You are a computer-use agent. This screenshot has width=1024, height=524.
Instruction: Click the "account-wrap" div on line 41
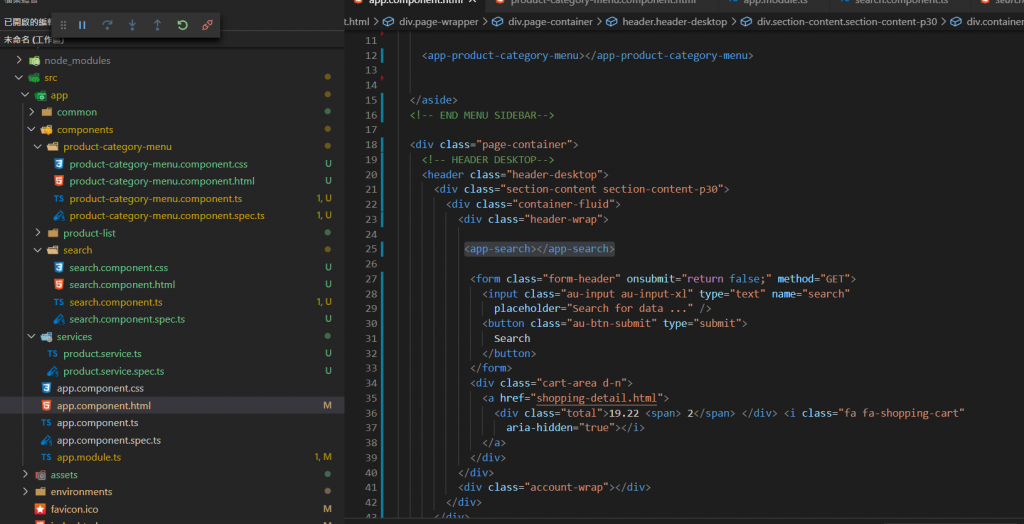tap(554, 487)
